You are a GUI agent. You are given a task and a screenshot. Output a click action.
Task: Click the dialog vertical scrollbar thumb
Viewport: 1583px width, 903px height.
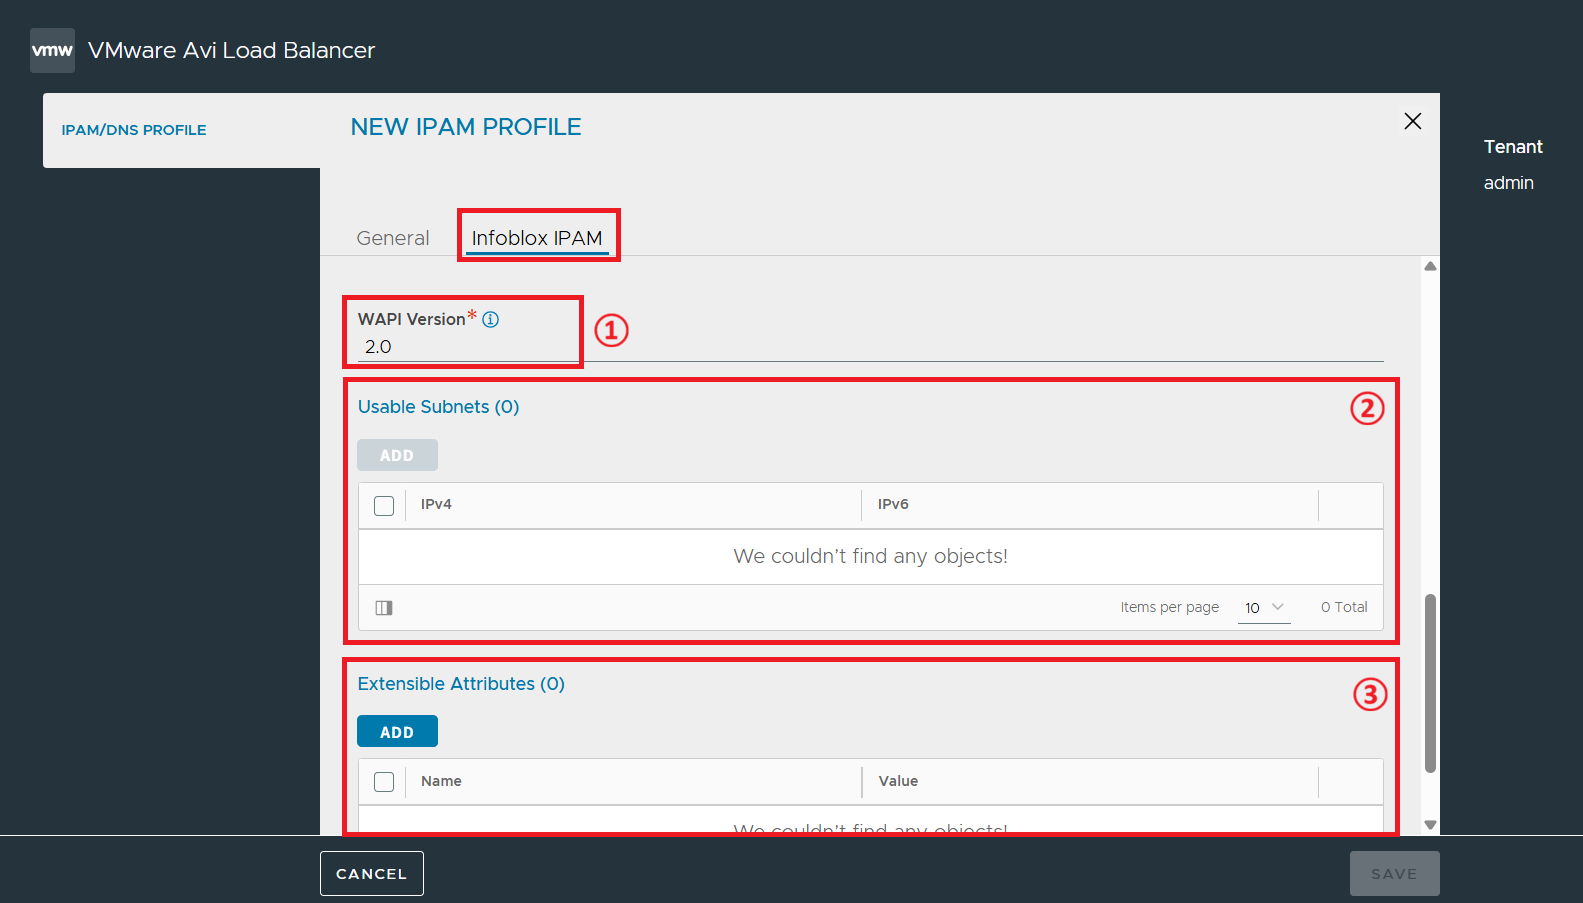point(1430,684)
